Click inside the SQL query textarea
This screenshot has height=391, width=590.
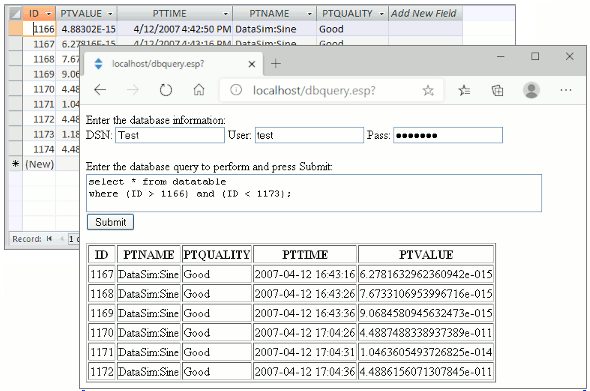point(314,193)
